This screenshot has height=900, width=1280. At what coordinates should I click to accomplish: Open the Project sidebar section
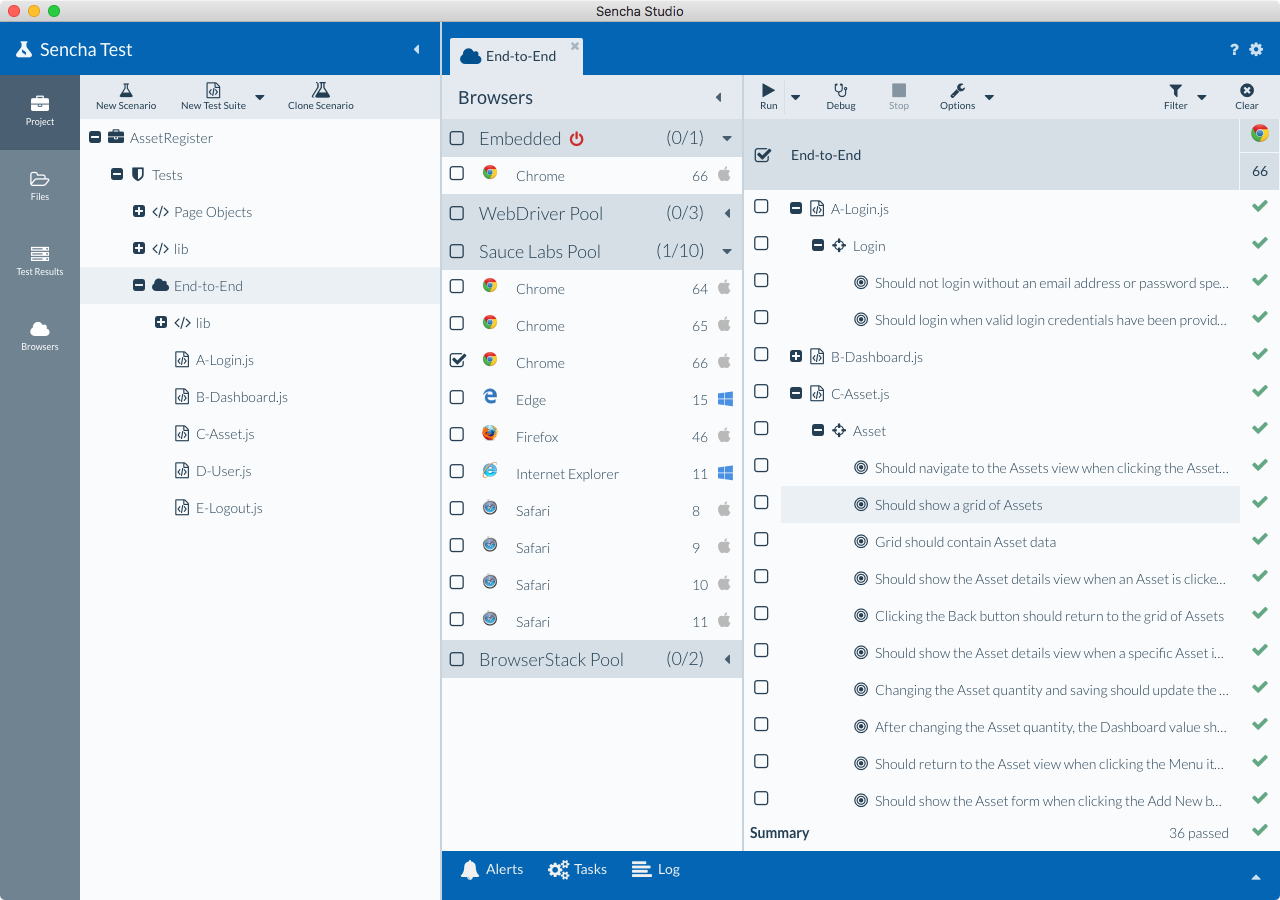[40, 112]
